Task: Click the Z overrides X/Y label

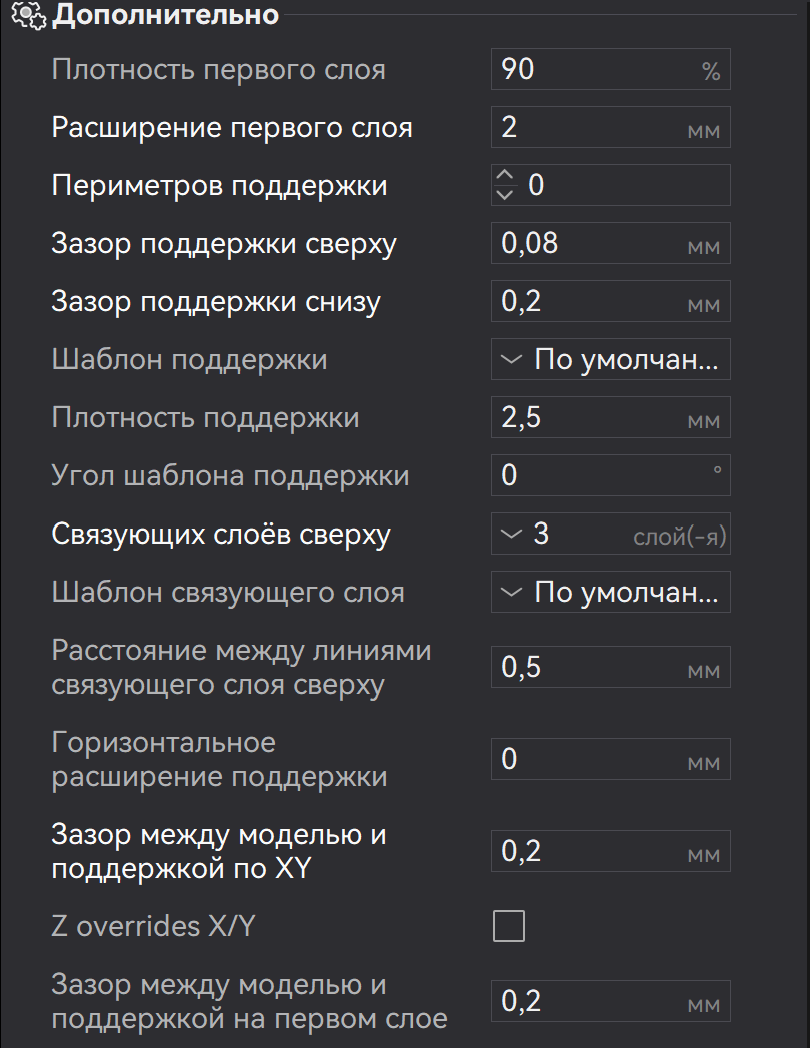Action: [153, 926]
